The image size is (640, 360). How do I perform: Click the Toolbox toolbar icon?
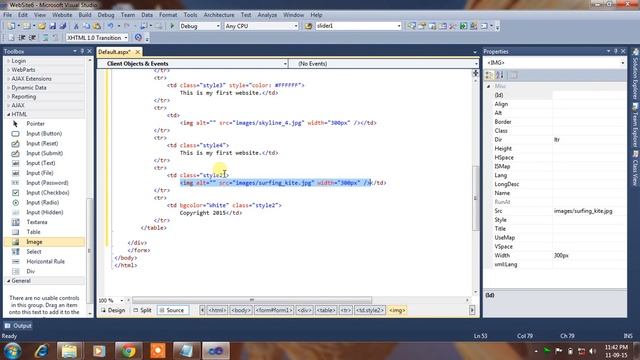coord(453,26)
